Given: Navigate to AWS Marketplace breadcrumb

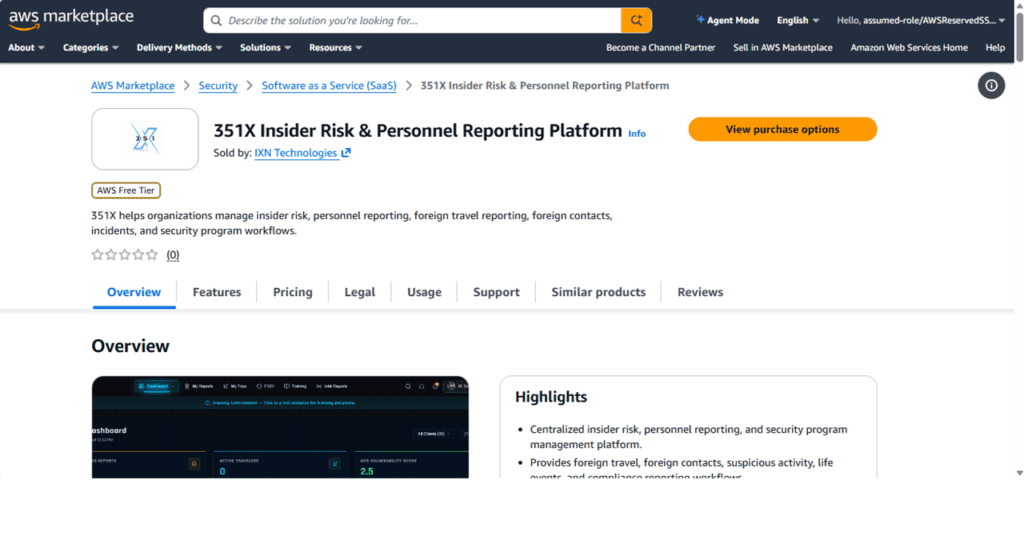Looking at the screenshot, I should coord(133,86).
